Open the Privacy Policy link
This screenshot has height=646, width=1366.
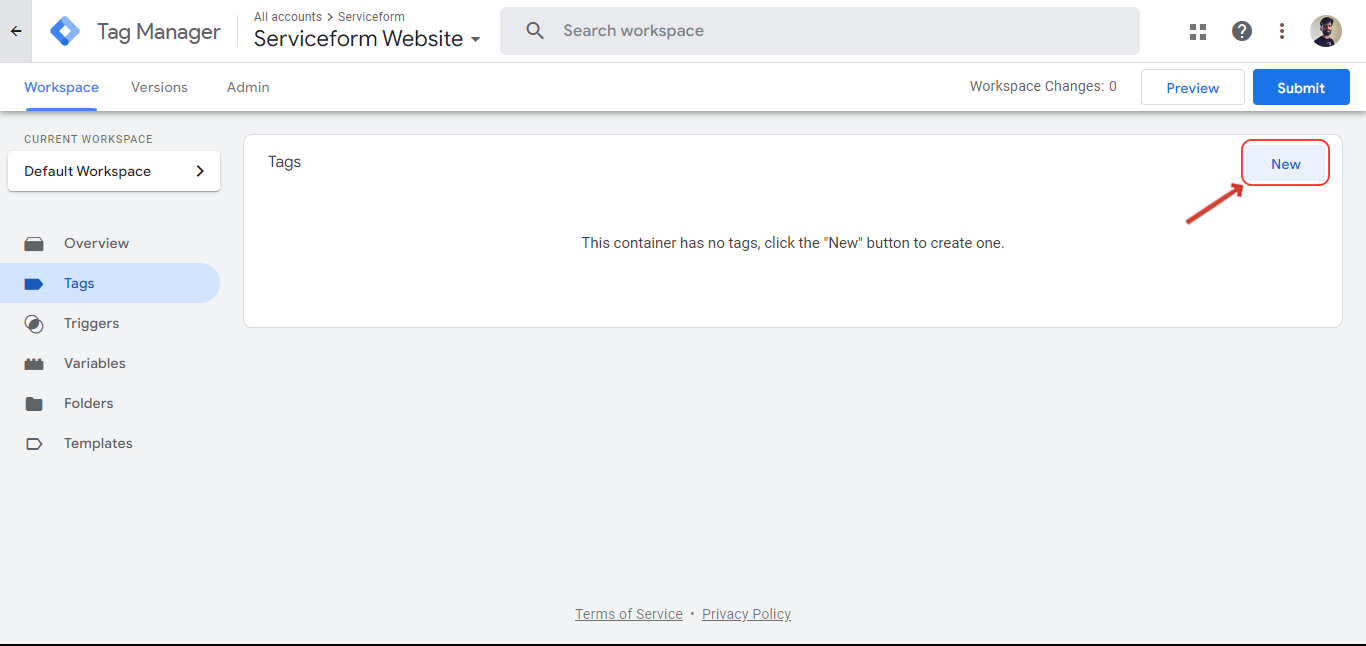click(746, 614)
